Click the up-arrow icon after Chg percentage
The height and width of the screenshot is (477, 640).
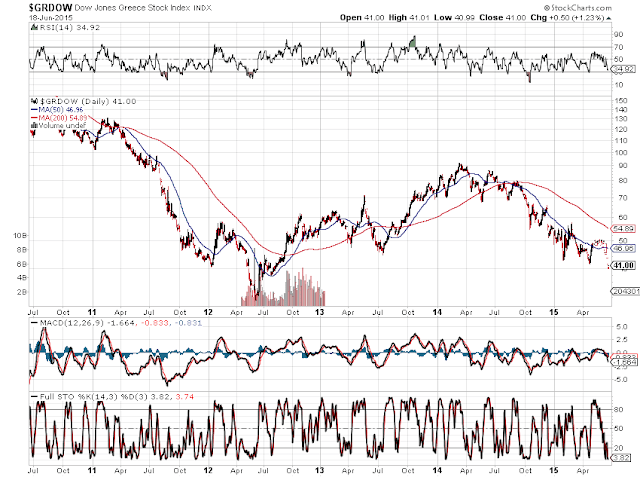(x=609, y=18)
